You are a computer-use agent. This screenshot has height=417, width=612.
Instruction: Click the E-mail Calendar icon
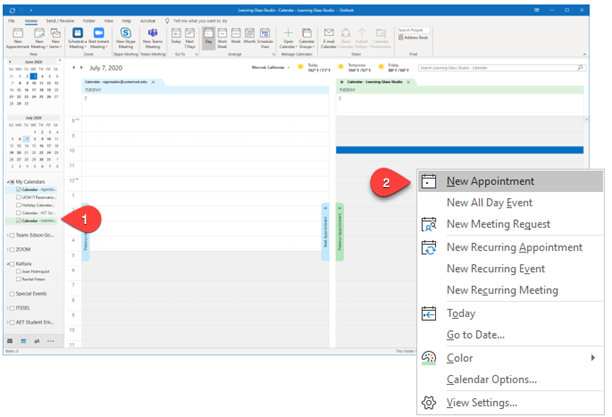tap(329, 38)
